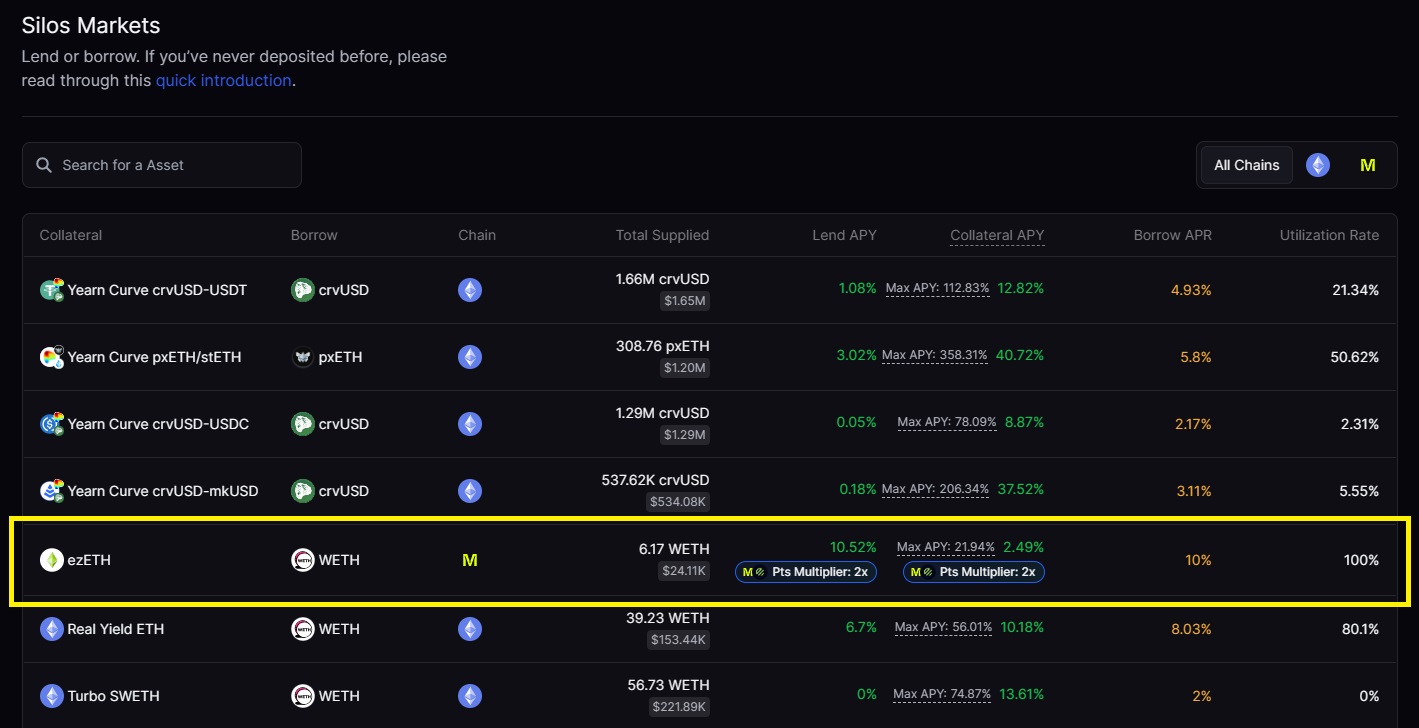Click the Borrow APR column header
The width and height of the screenshot is (1419, 728).
coord(1172,235)
